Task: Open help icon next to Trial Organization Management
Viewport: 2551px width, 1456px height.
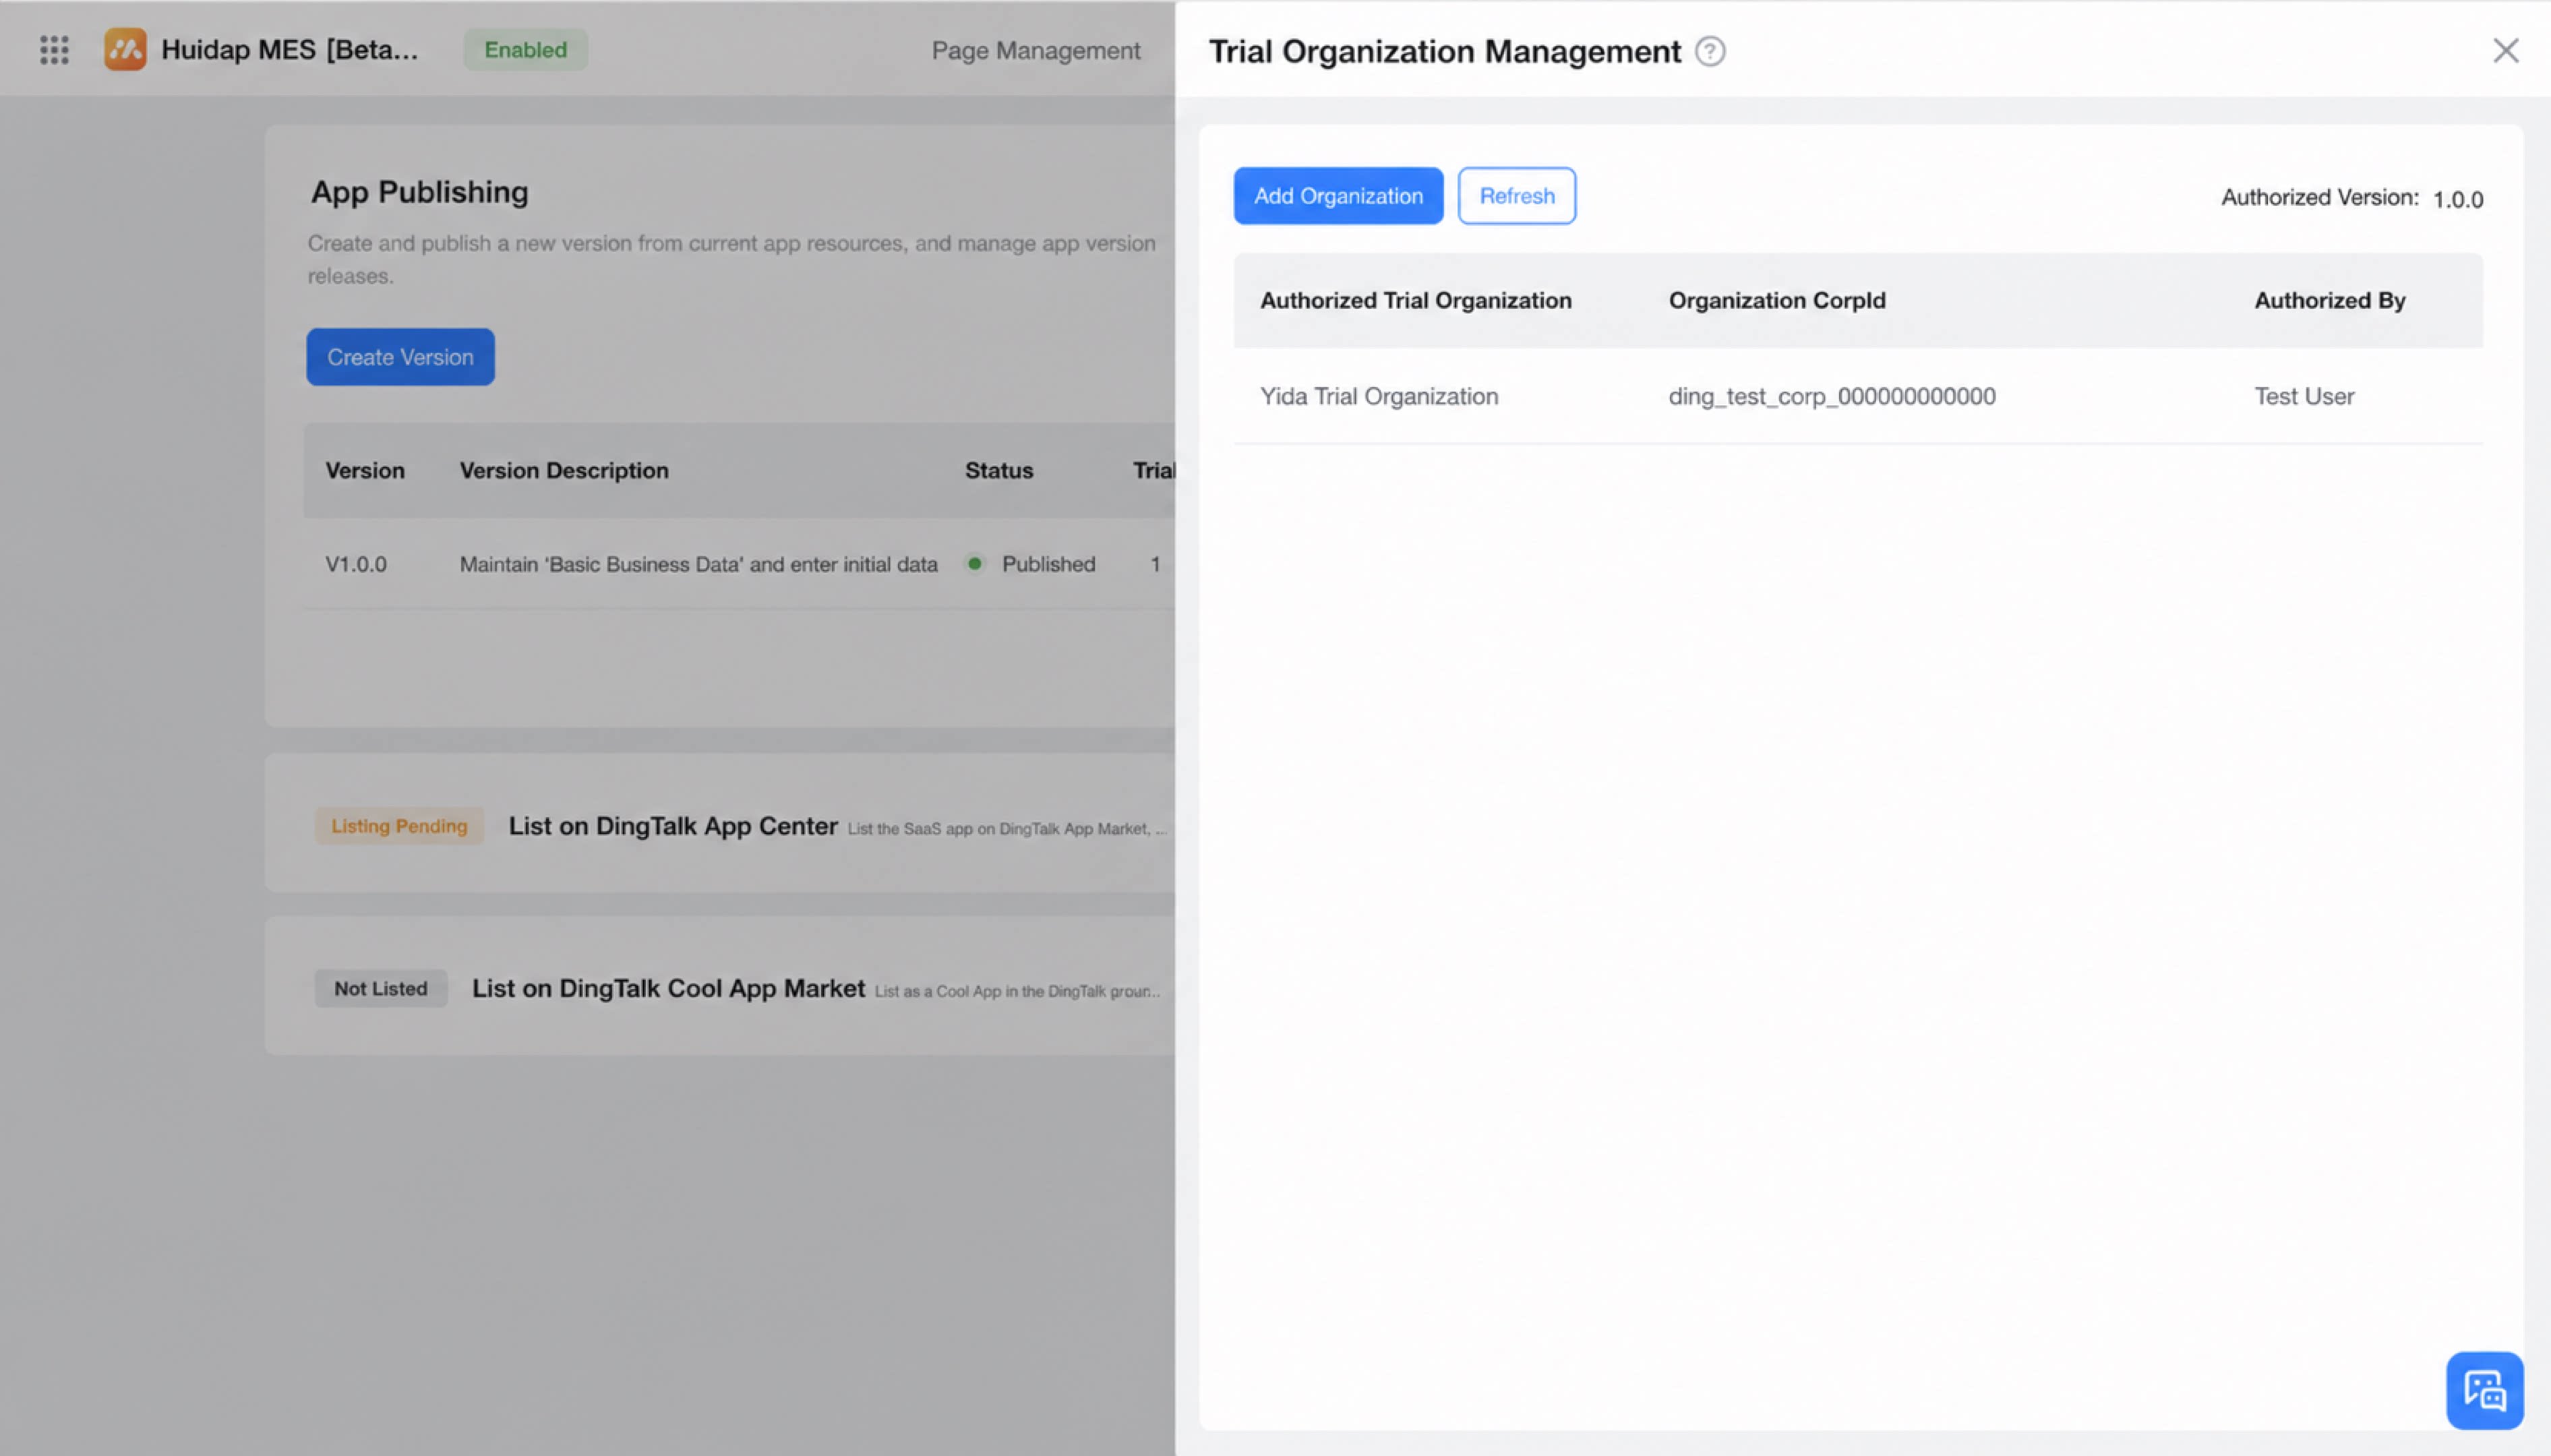Action: 1710,51
